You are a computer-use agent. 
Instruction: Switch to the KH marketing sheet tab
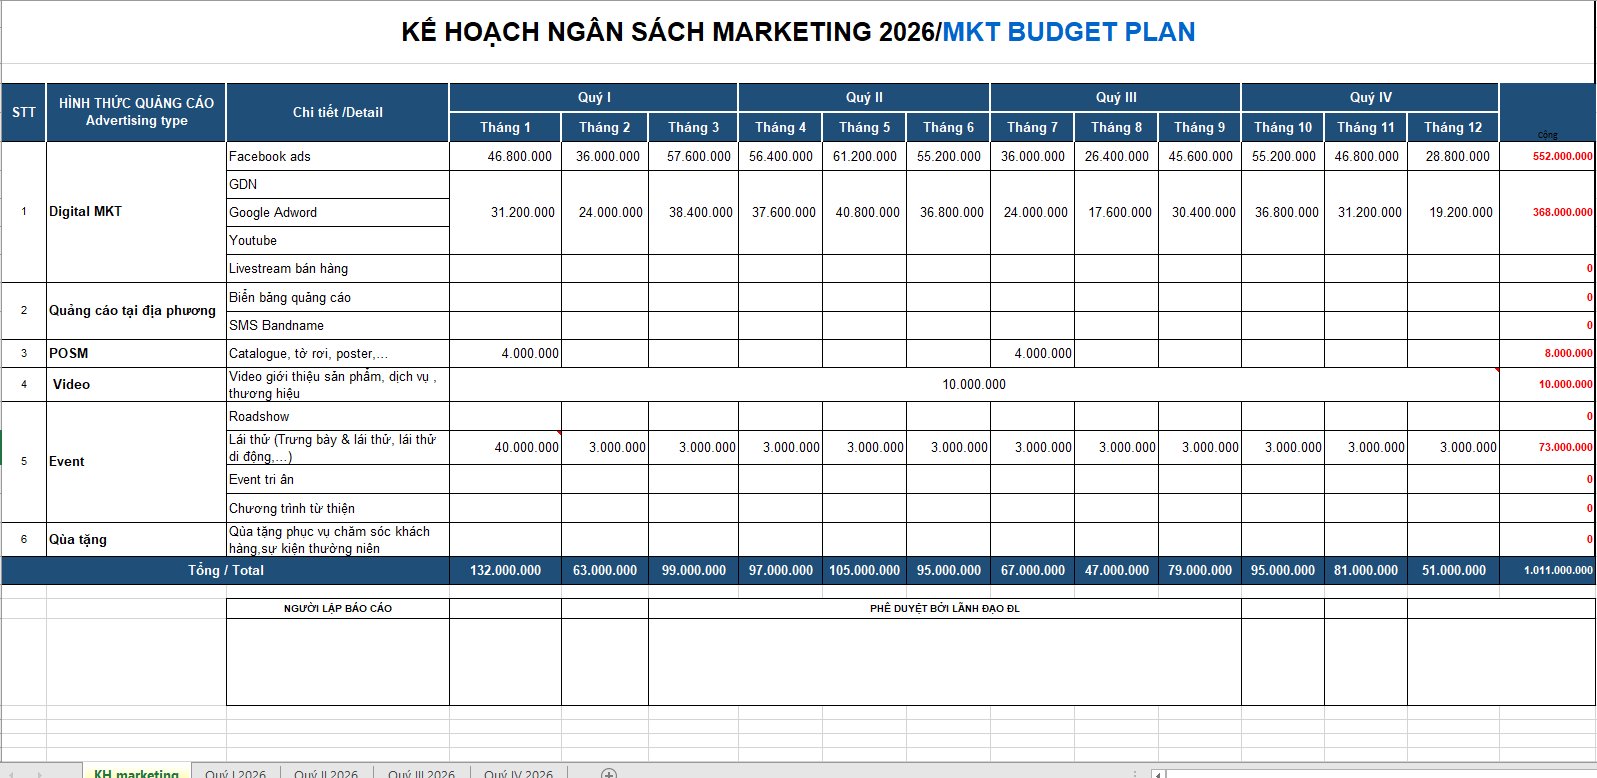136,772
